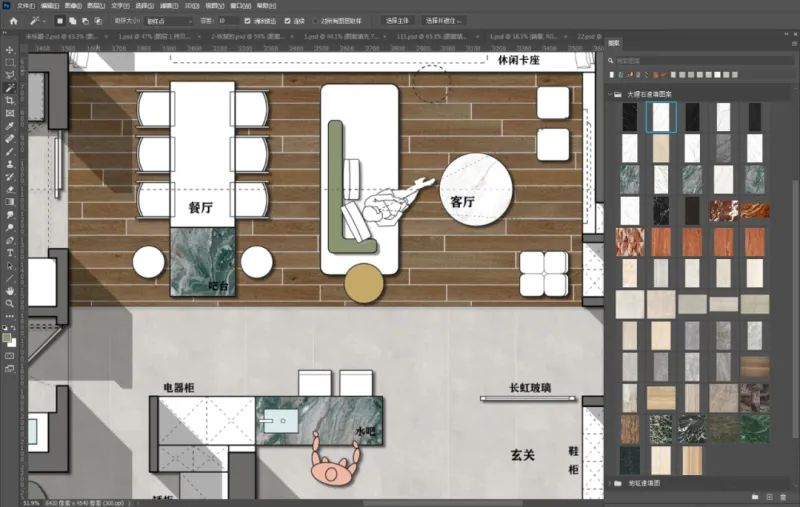Select the Horizontal Type tool
Screen dimensions: 800x507
(9, 253)
